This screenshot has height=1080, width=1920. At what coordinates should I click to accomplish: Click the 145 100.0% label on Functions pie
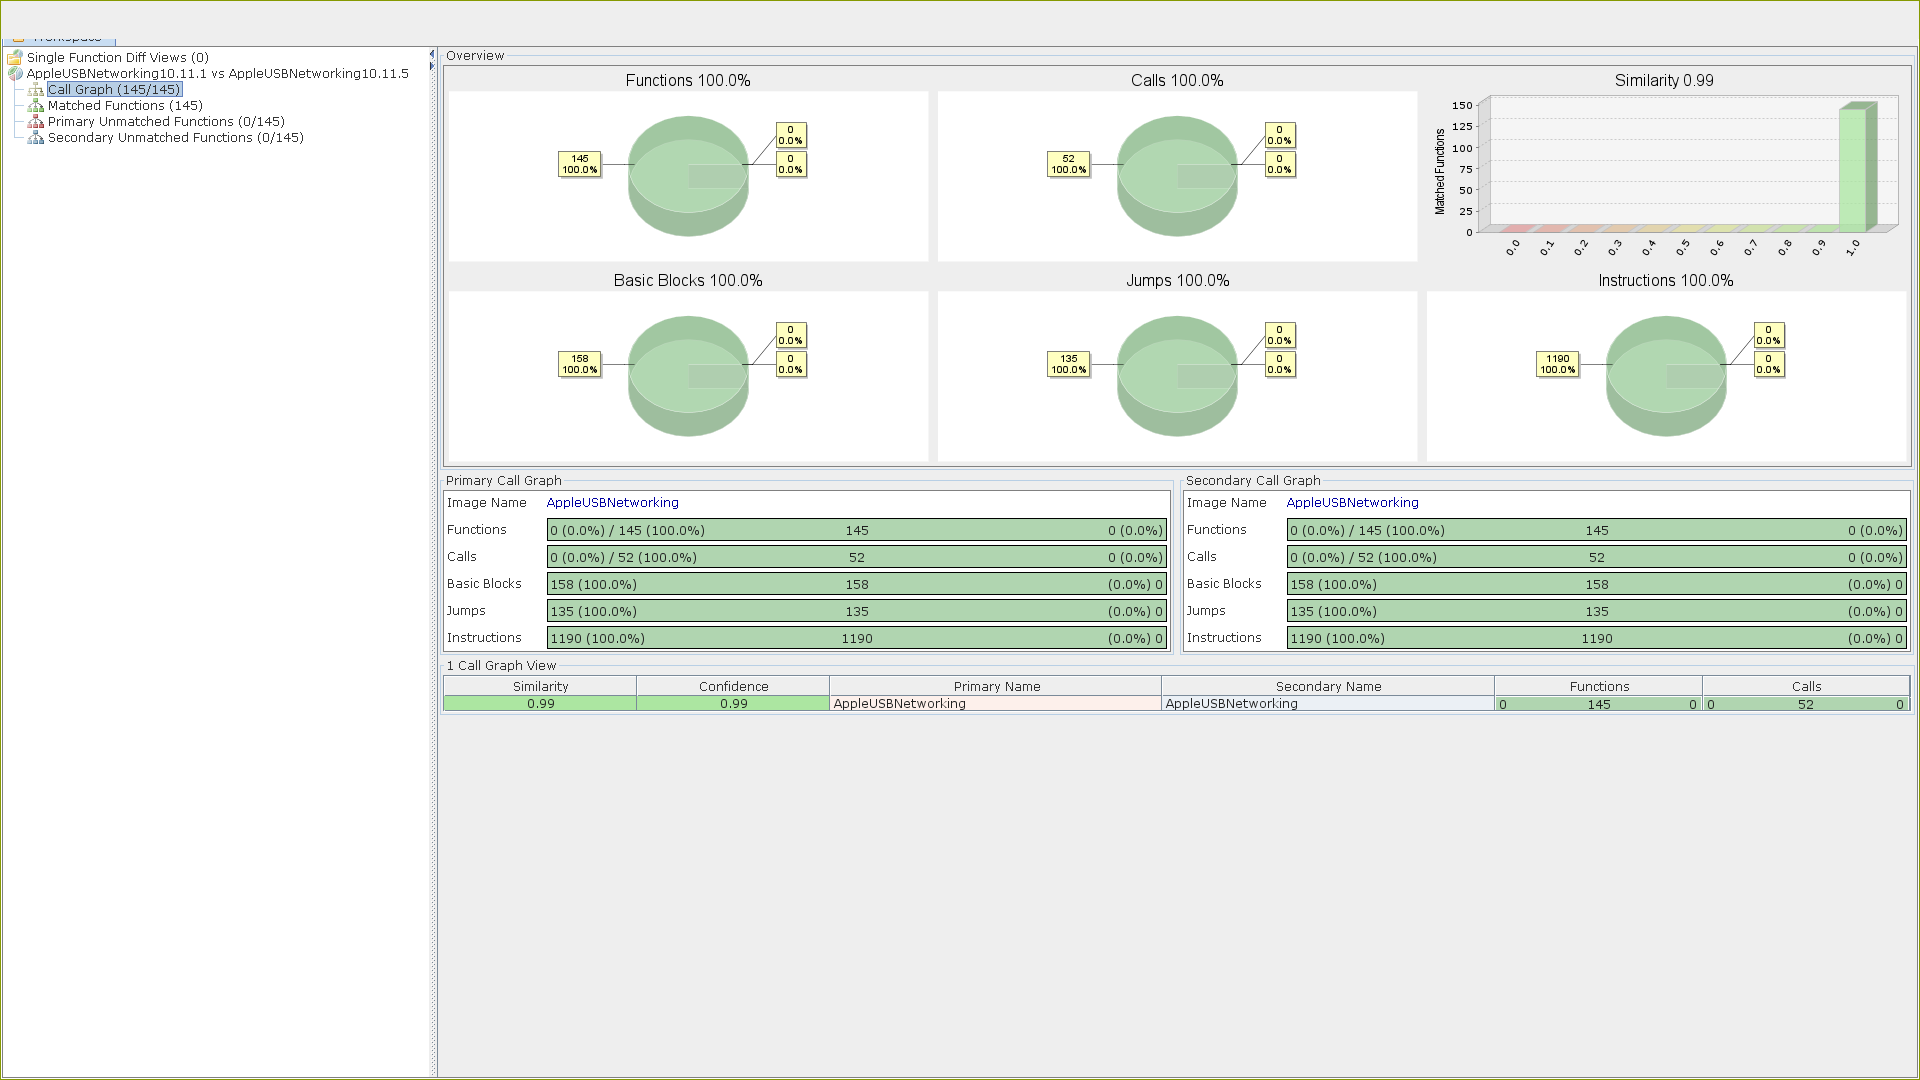[x=580, y=164]
